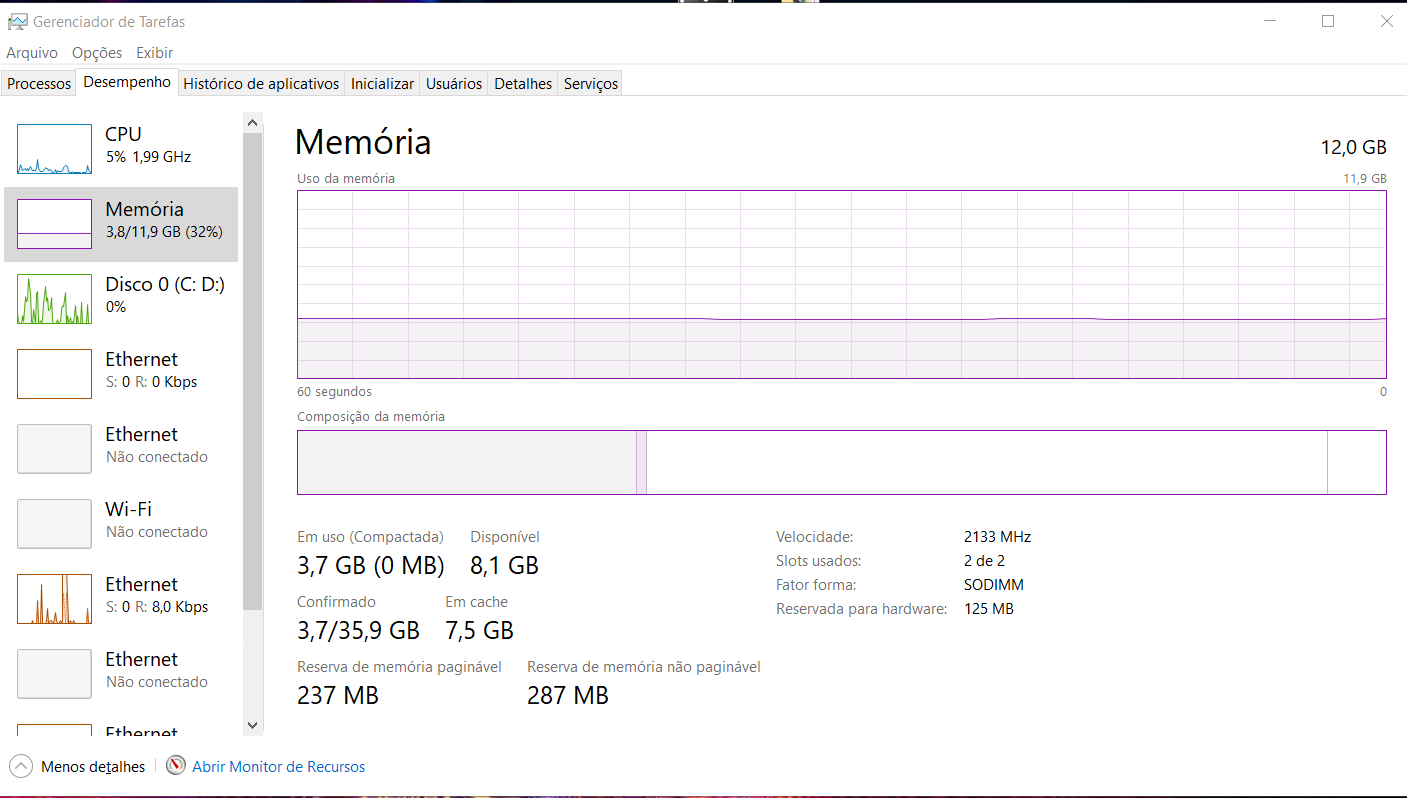Image resolution: width=1407 pixels, height=798 pixels.
Task: Open the Exibir menu
Action: point(155,52)
